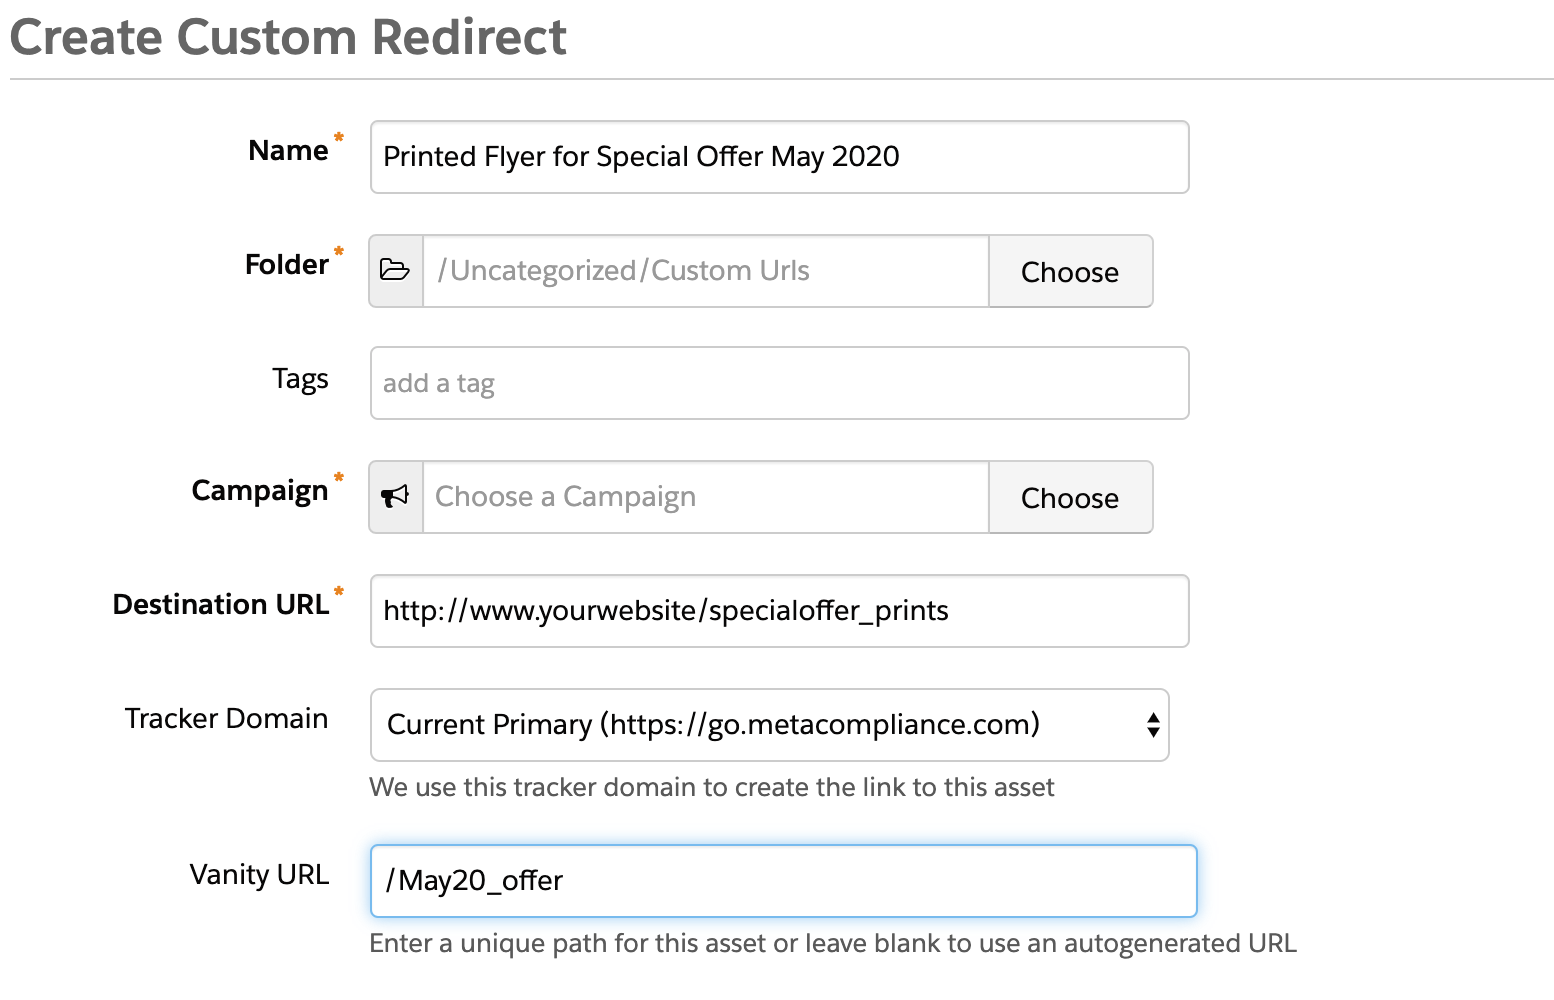The width and height of the screenshot is (1554, 1000).
Task: Click into the Tags 'add a tag' field
Action: click(779, 383)
